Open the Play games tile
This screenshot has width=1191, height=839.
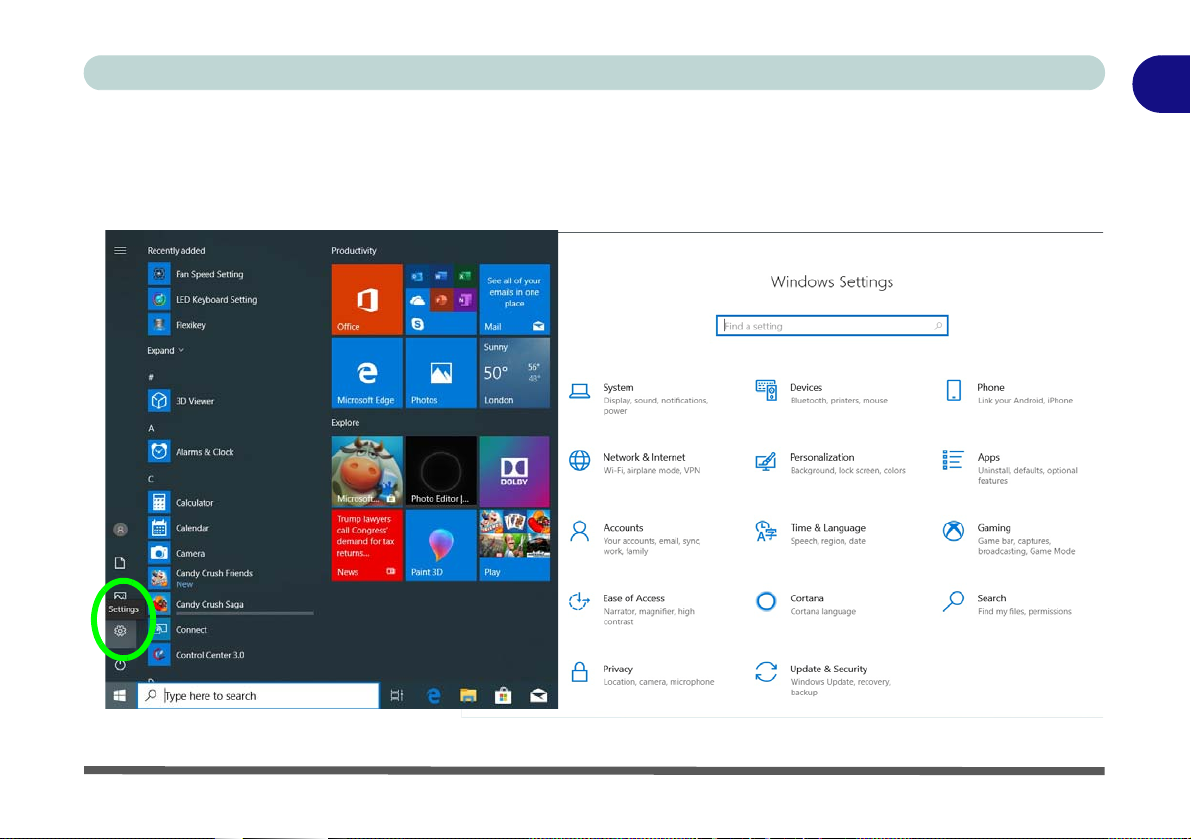click(514, 544)
